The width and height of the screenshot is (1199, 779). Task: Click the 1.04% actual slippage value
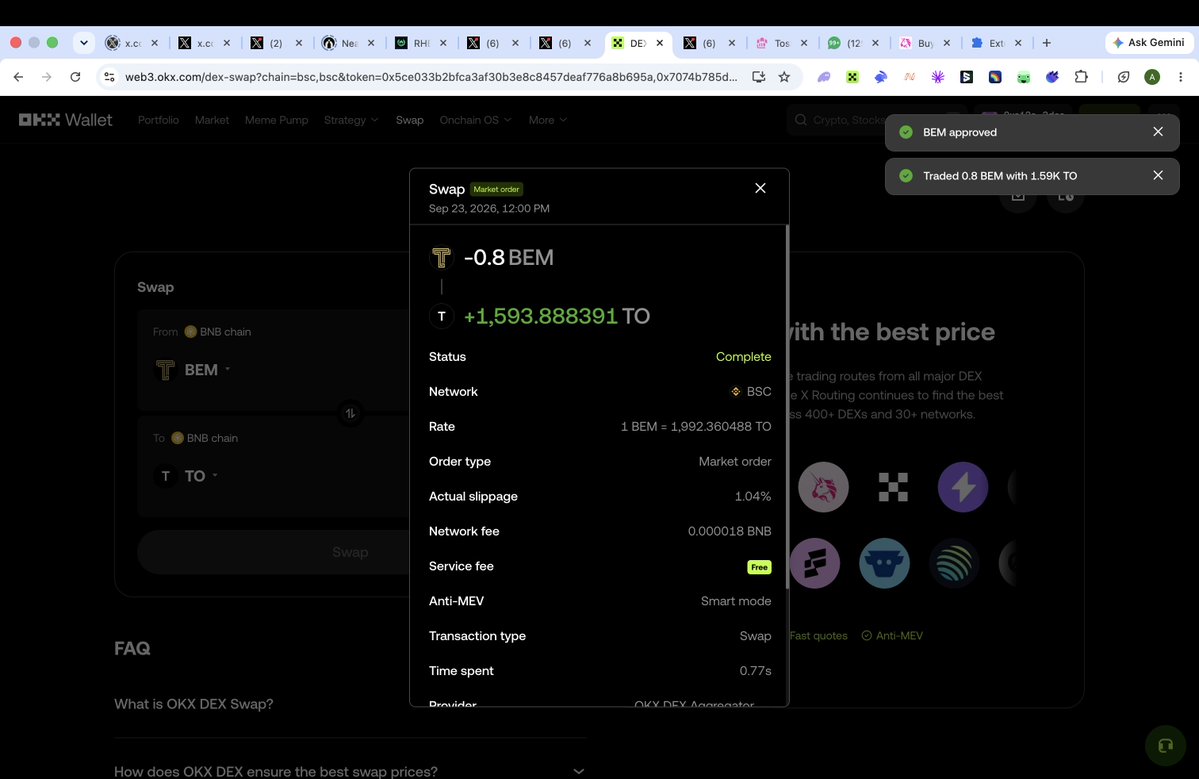752,496
